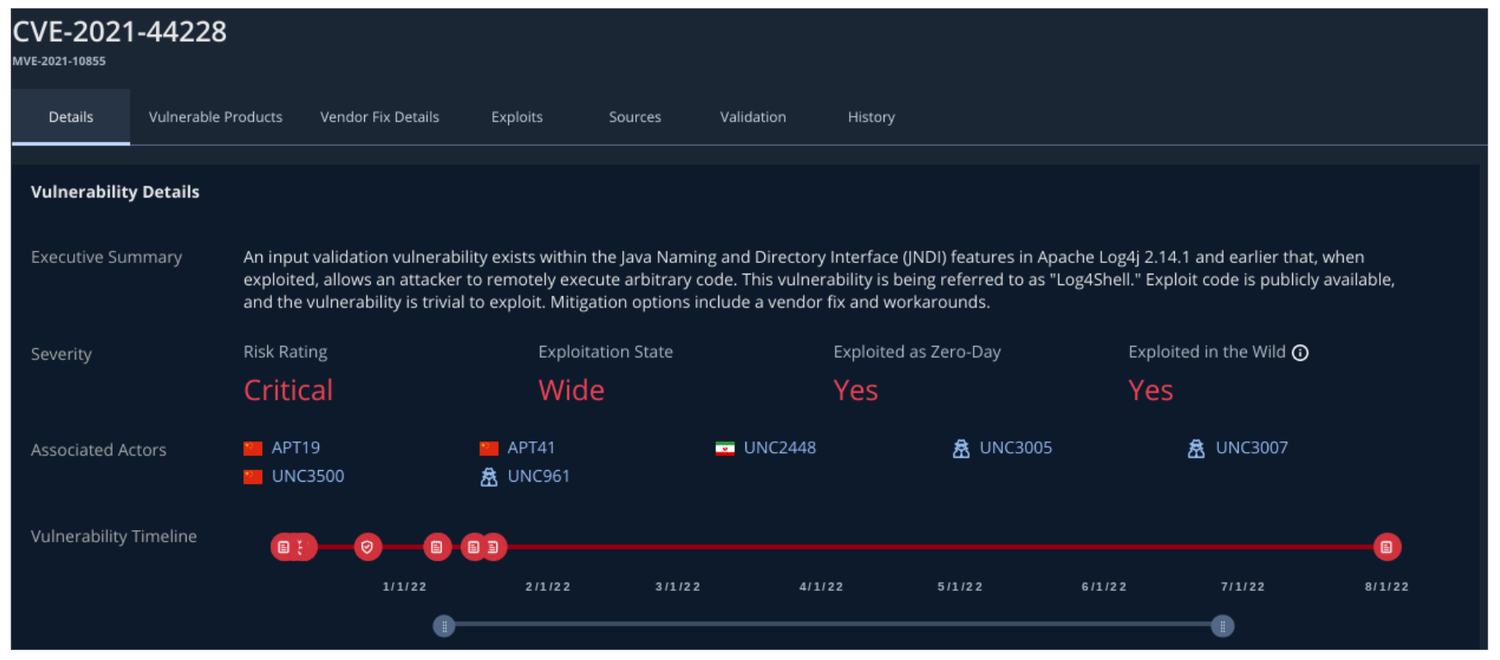The height and width of the screenshot is (660, 1500).
Task: Click the CVE-2021-44228 page title
Action: 119,32
